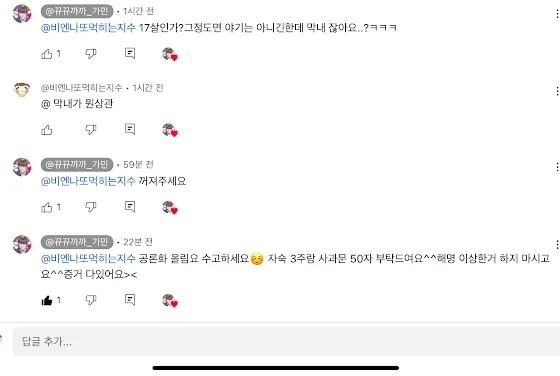
Task: Reply to the '막내가 뭔상관' comment
Action: coord(130,129)
